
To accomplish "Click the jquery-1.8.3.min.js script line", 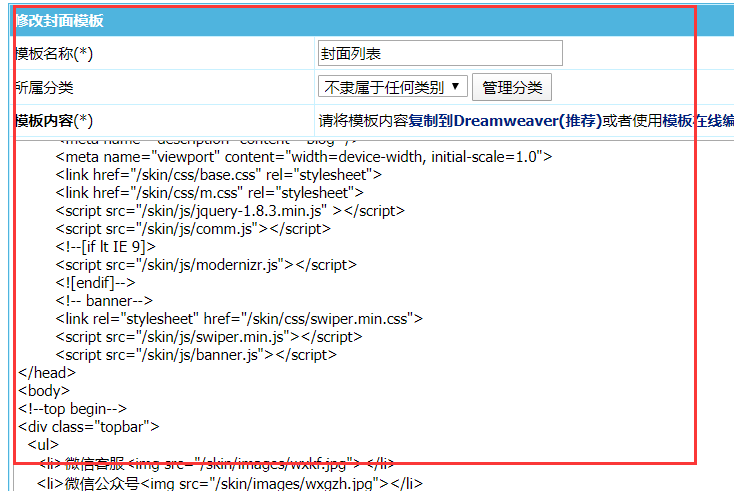I will (230, 211).
